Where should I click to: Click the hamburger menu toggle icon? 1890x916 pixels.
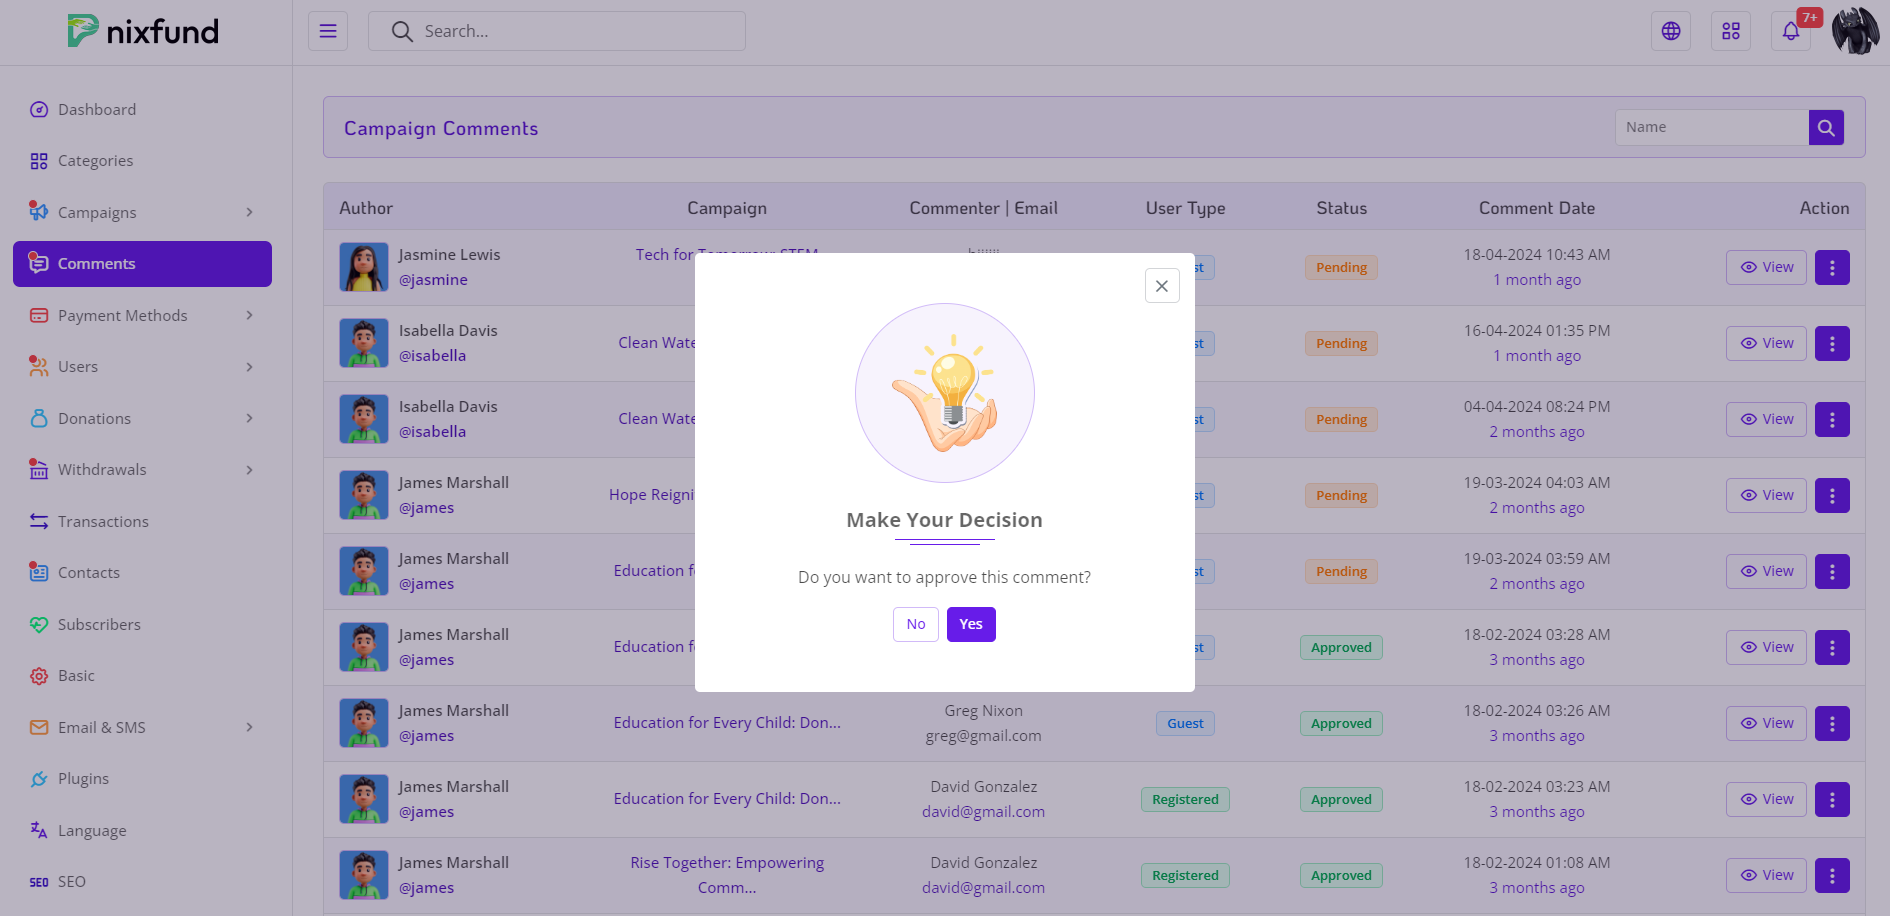tap(328, 31)
